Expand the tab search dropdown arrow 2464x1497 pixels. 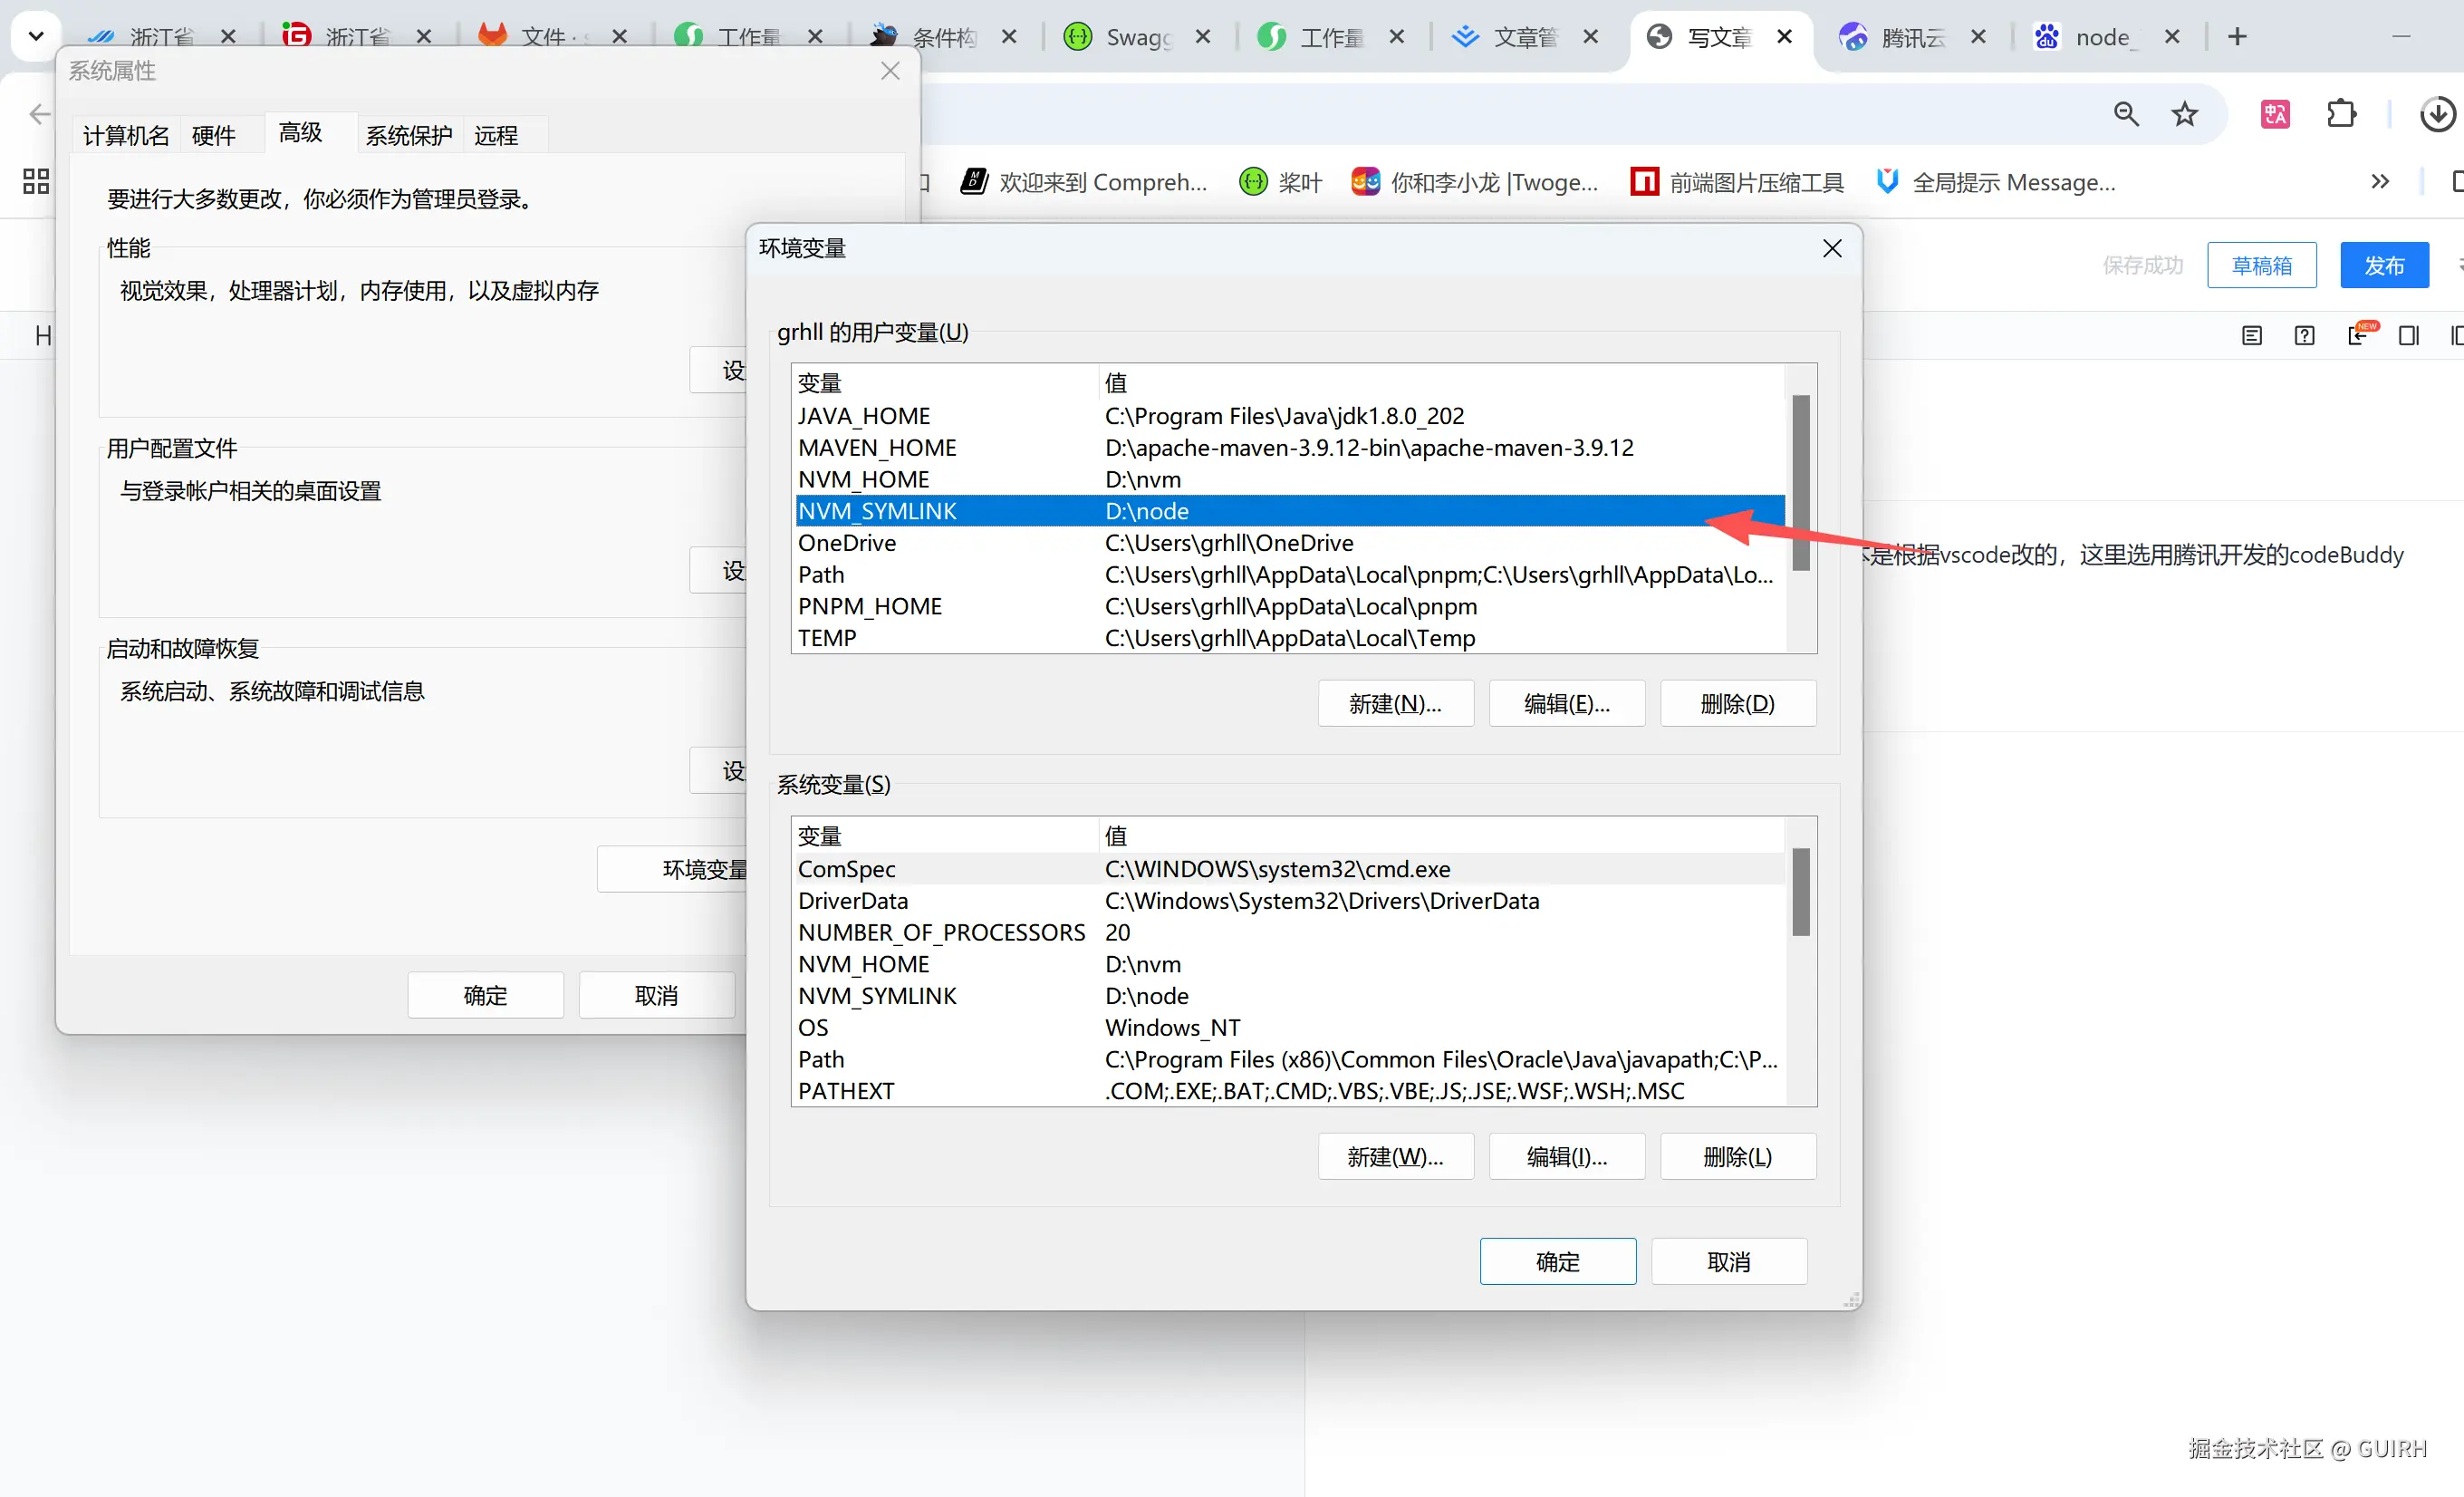coord(36,37)
